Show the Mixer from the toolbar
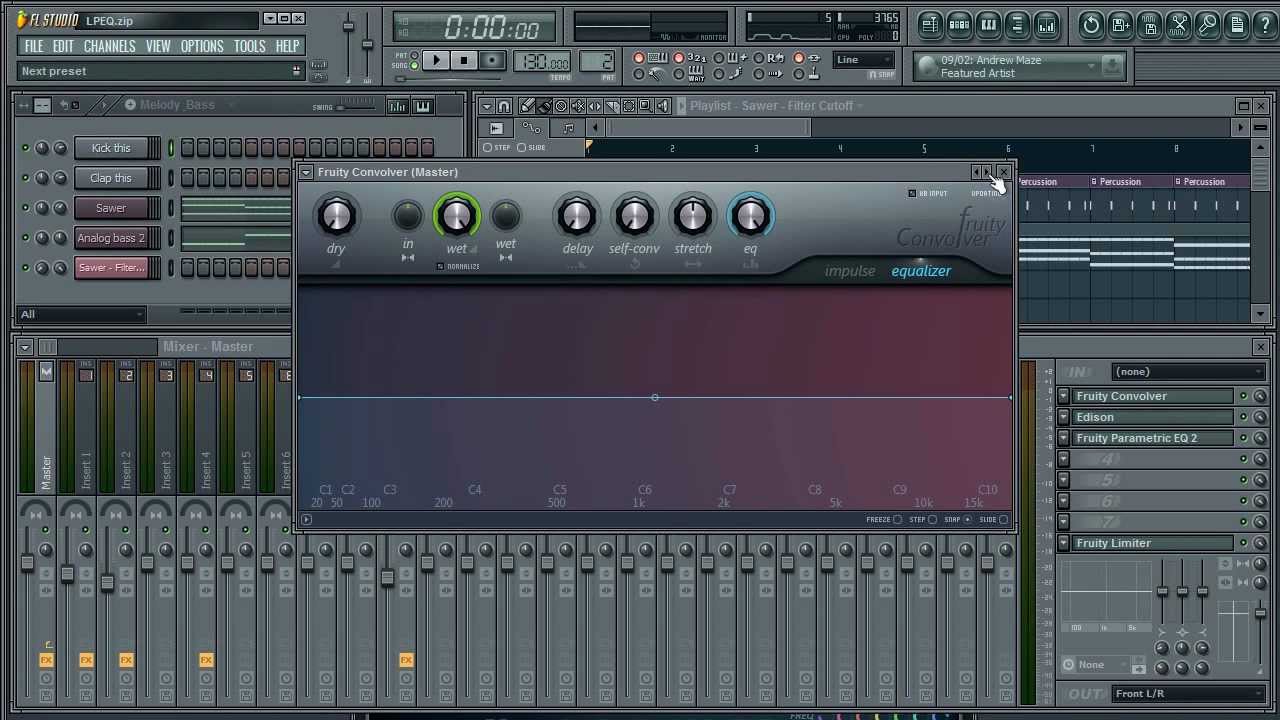1280x720 pixels. tap(1046, 24)
